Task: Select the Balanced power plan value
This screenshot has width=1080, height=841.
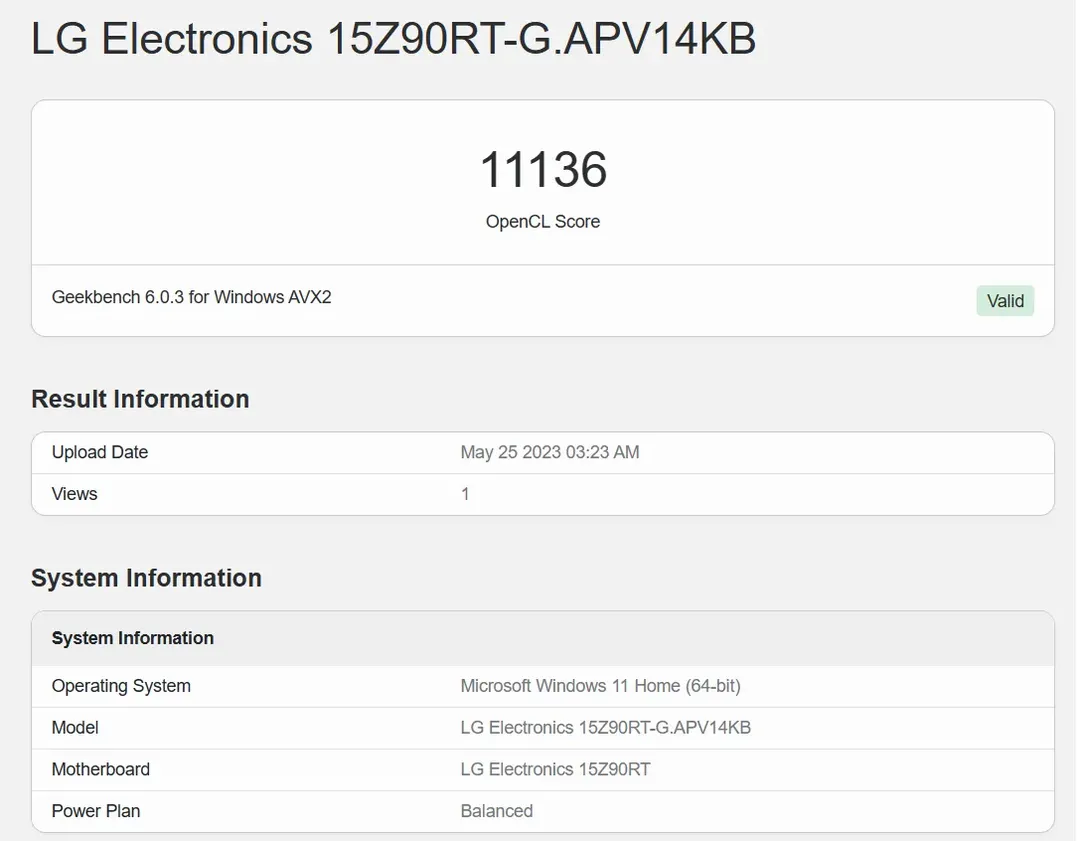Action: click(496, 811)
